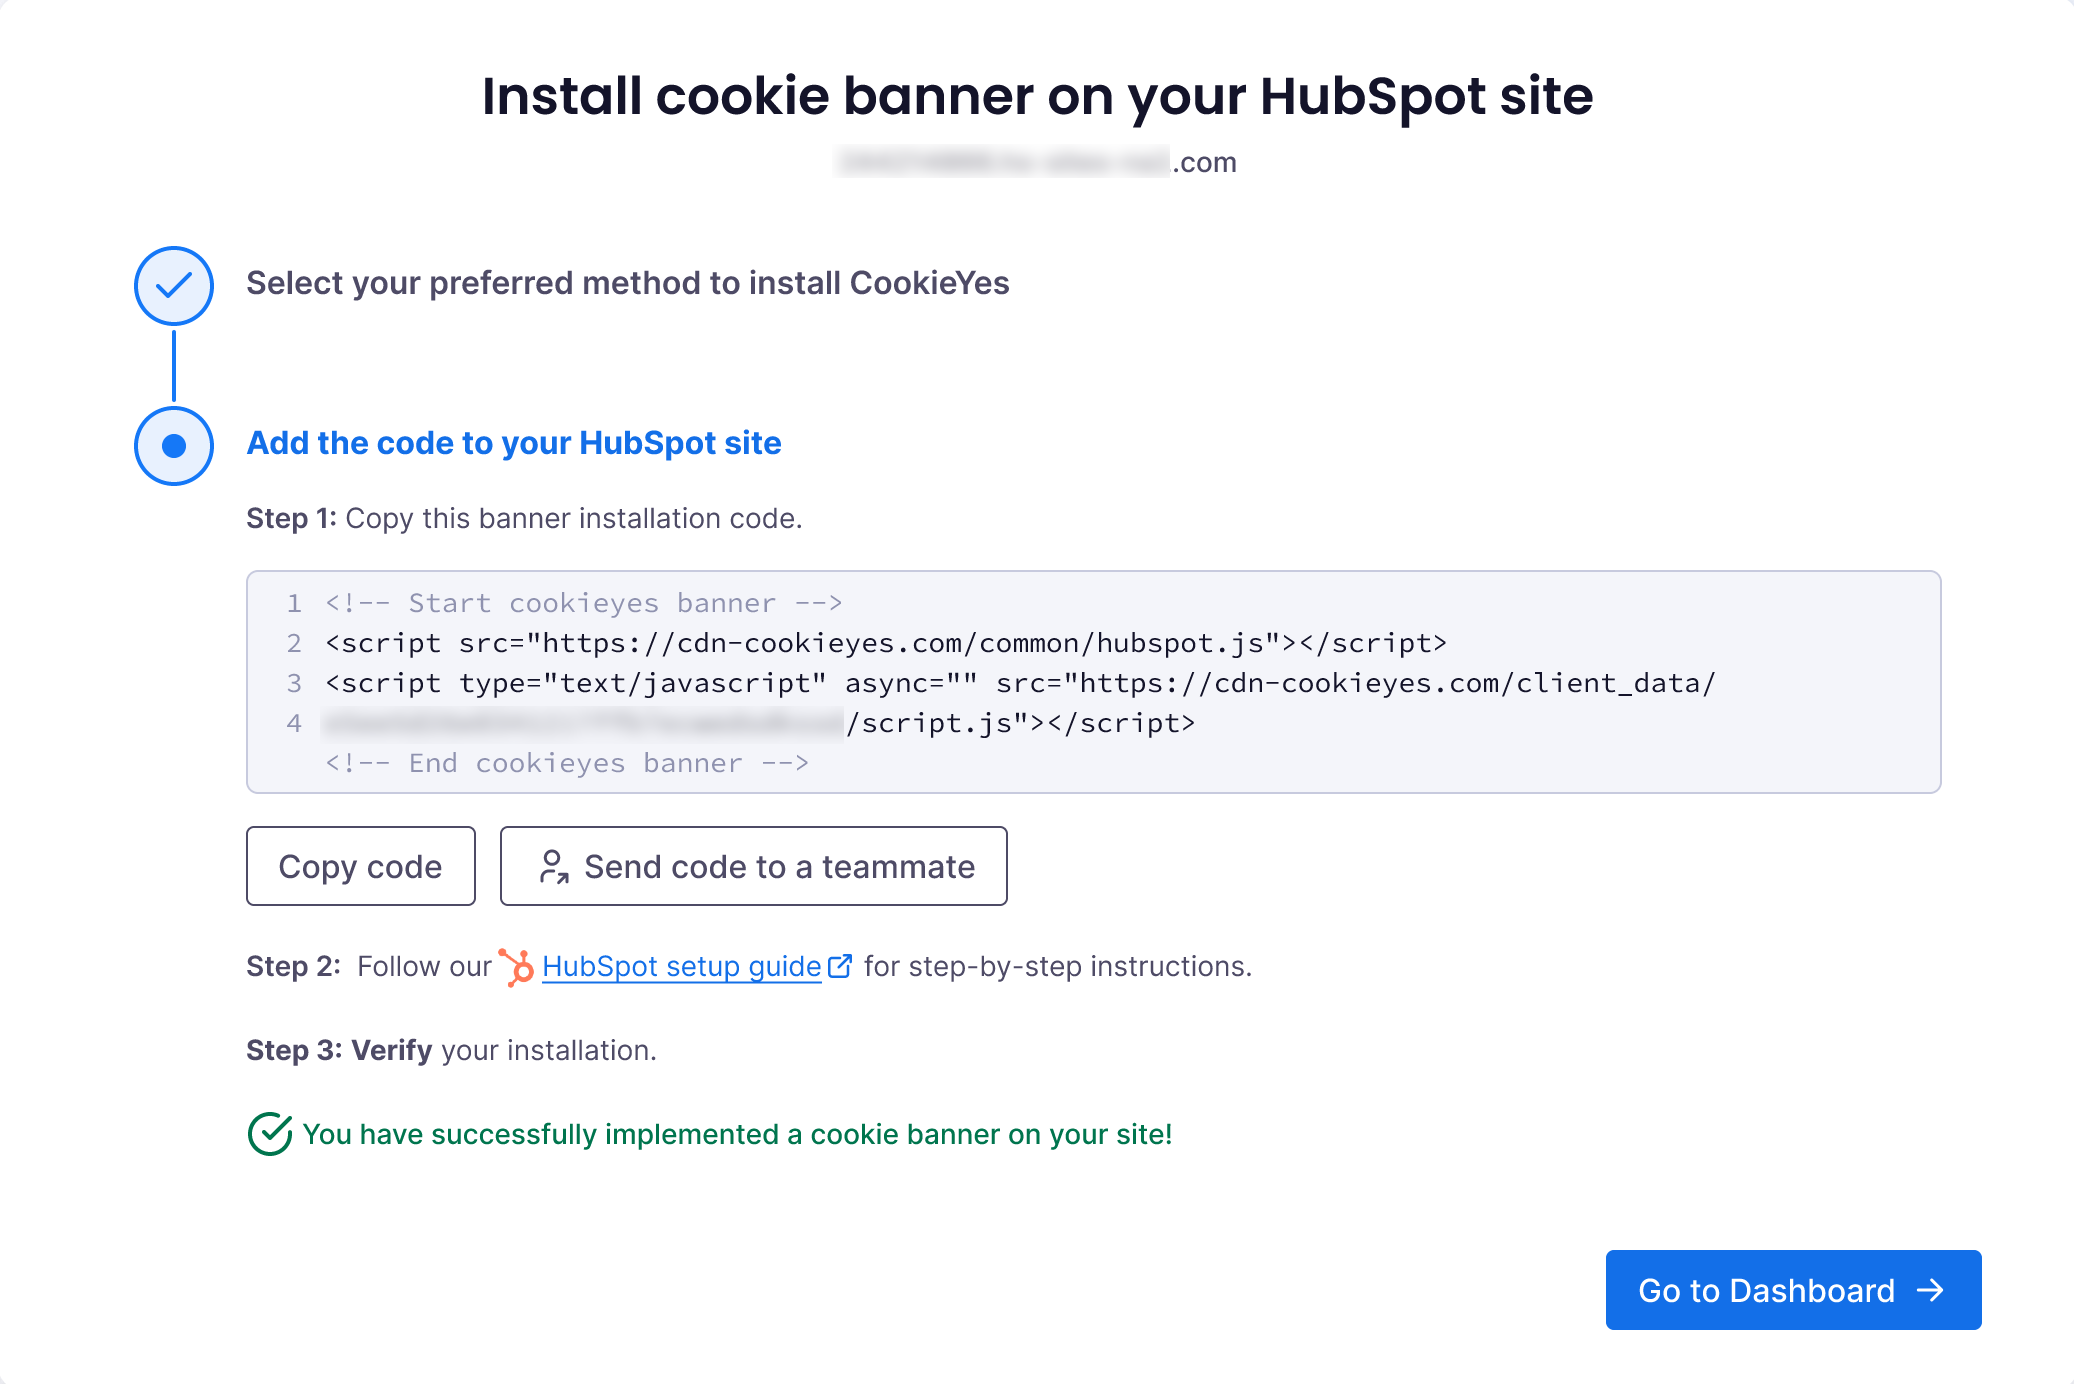Send code to a teammate
This screenshot has height=1384, width=2074.
[754, 866]
